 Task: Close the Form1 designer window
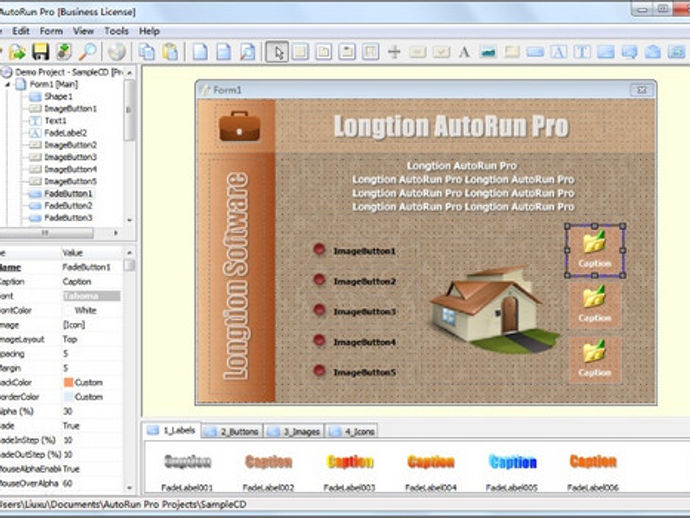(642, 90)
